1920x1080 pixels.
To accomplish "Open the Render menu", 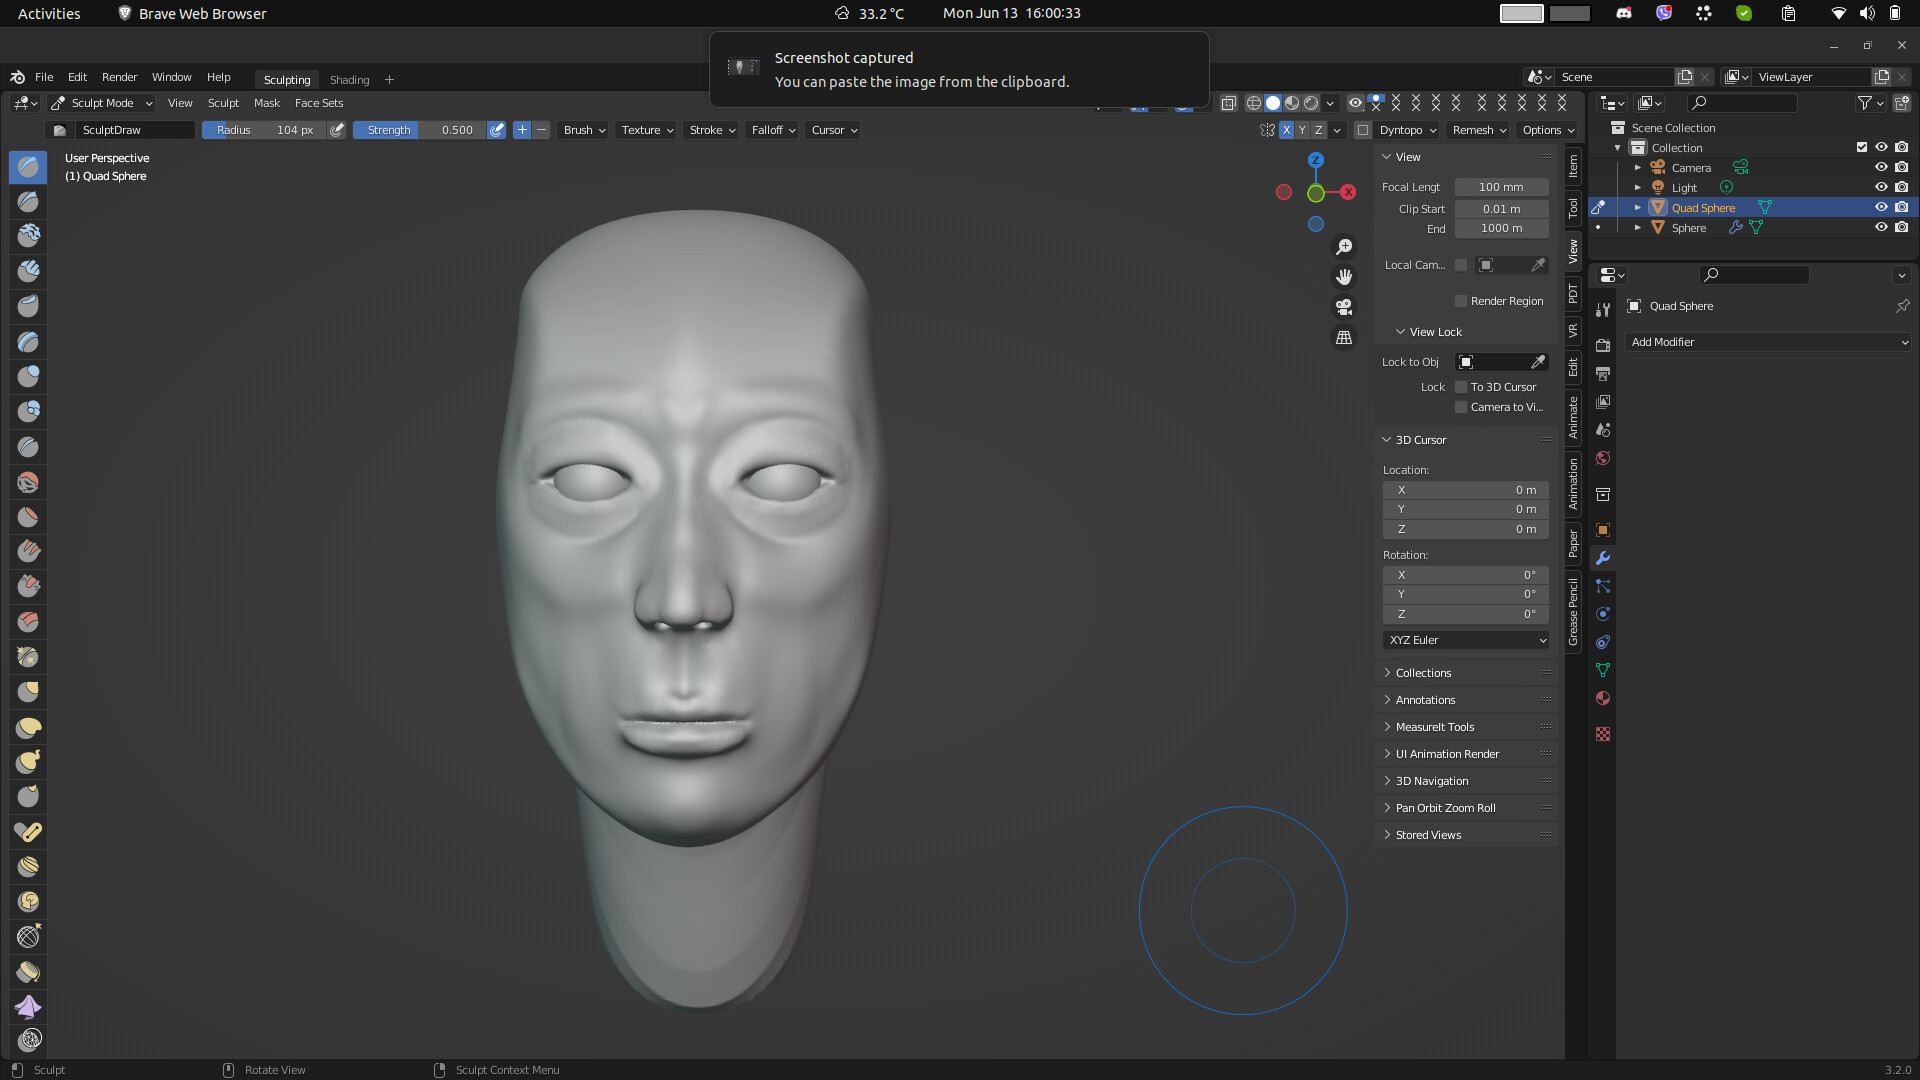I will 119,77.
